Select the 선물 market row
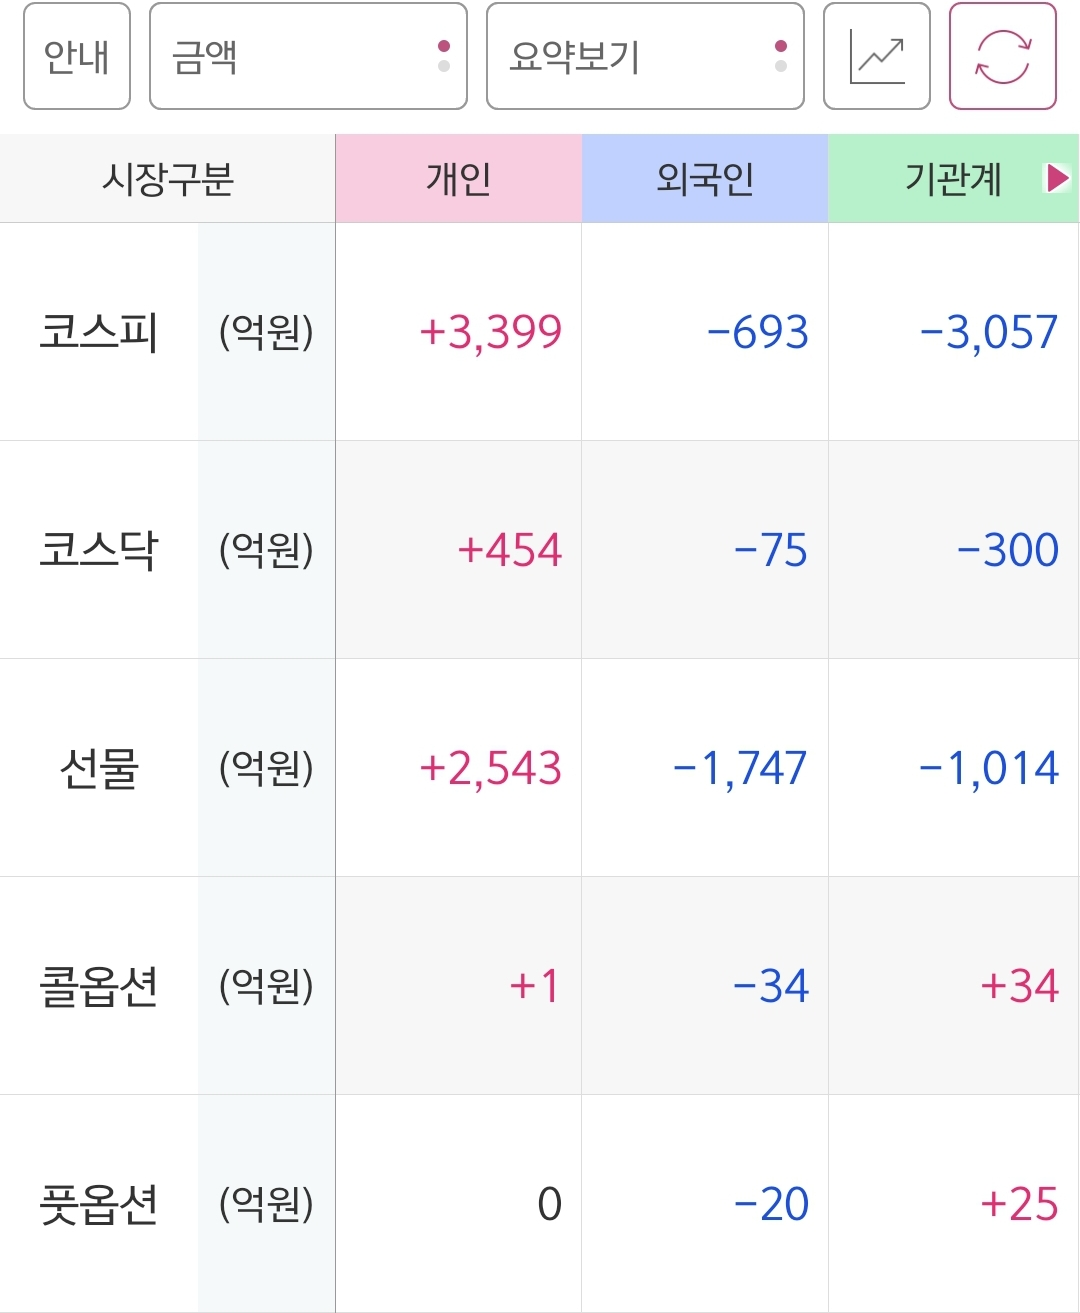Image resolution: width=1080 pixels, height=1313 pixels. (540, 768)
